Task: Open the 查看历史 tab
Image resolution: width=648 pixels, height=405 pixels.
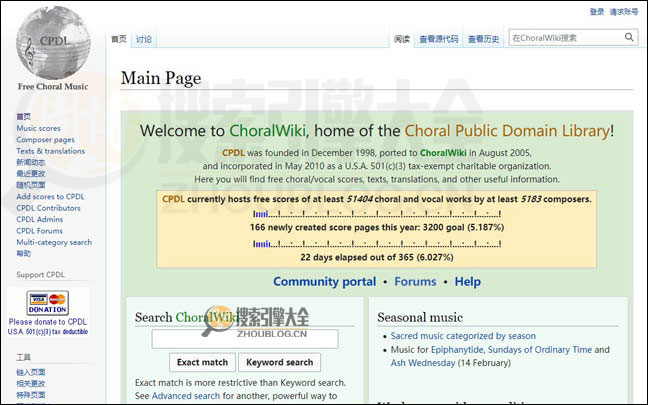Action: [x=483, y=39]
